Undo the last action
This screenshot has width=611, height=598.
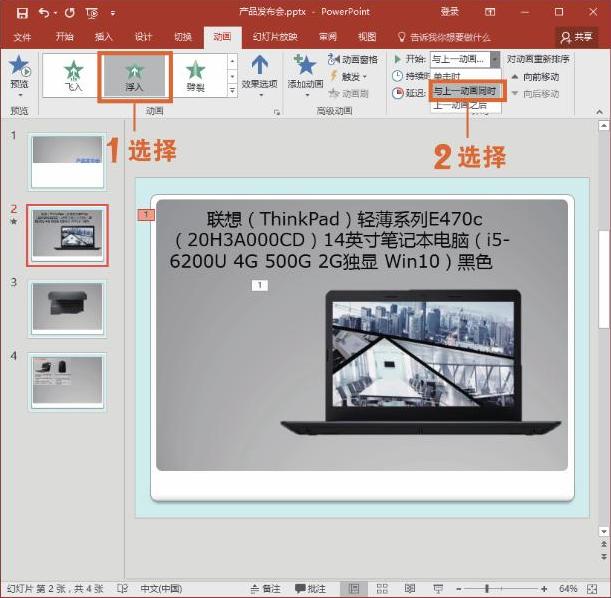[44, 13]
